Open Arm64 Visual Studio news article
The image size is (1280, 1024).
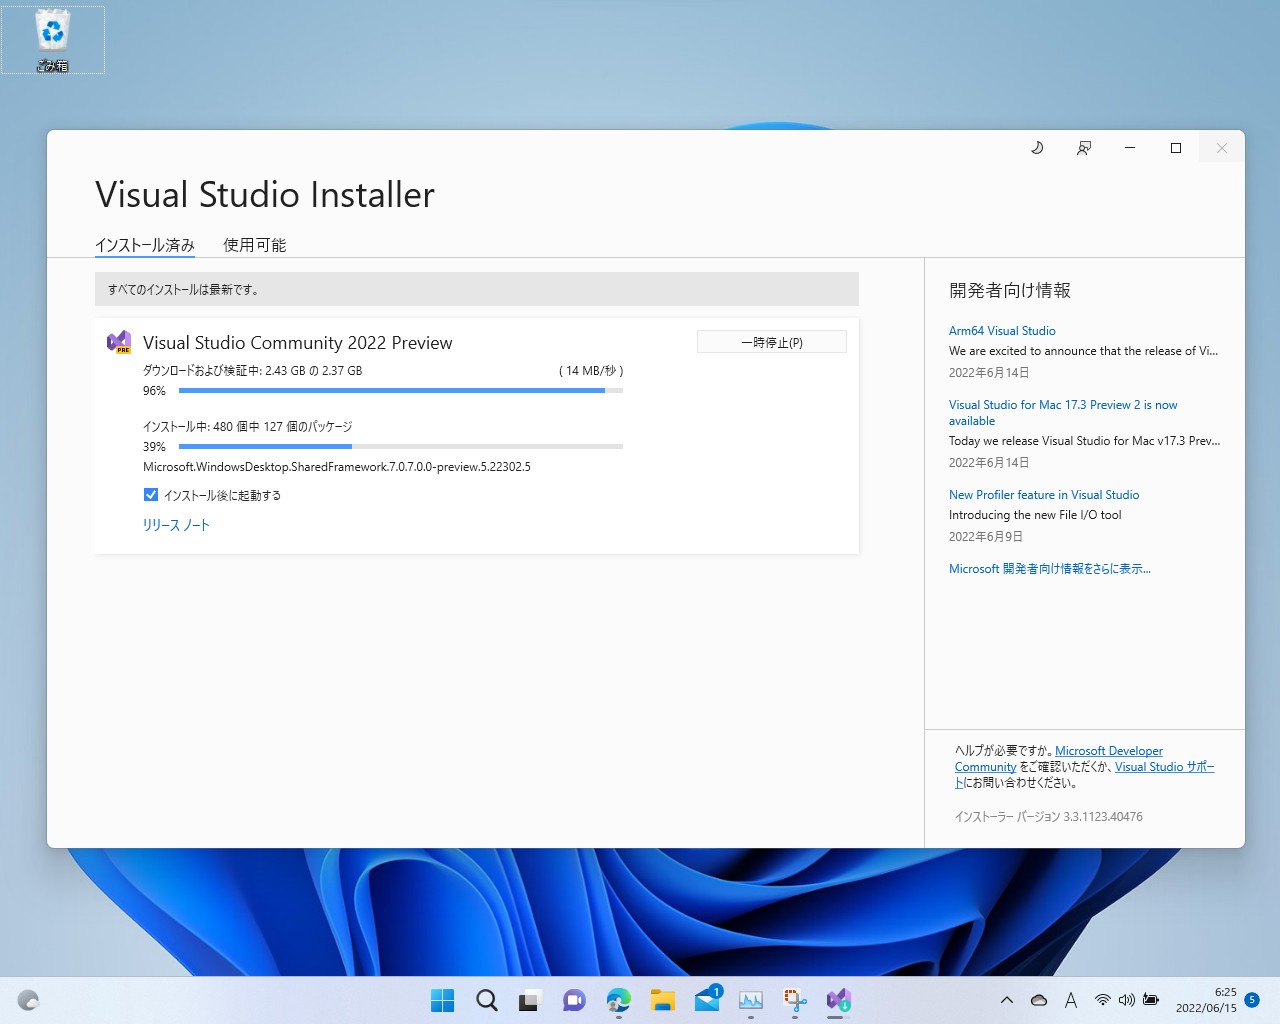[1002, 330]
